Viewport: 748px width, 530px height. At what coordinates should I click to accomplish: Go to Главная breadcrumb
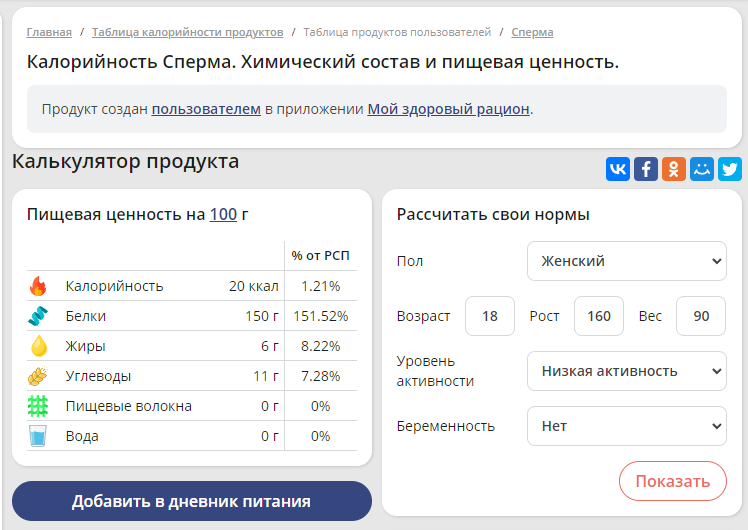pyautogui.click(x=49, y=32)
